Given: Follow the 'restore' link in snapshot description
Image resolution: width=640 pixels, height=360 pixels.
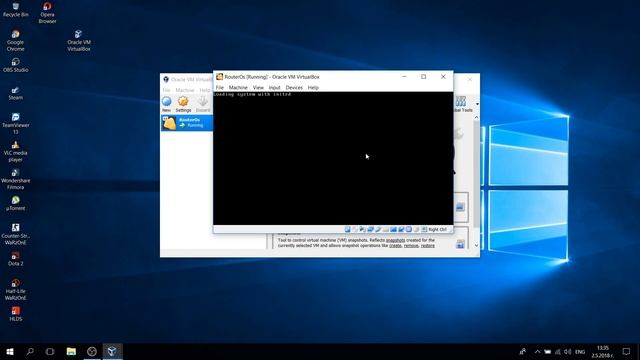Looking at the screenshot, I should coord(427,246).
